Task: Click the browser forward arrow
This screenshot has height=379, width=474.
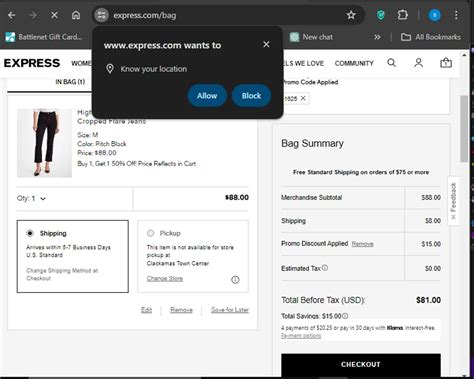Action: pyautogui.click(x=33, y=15)
